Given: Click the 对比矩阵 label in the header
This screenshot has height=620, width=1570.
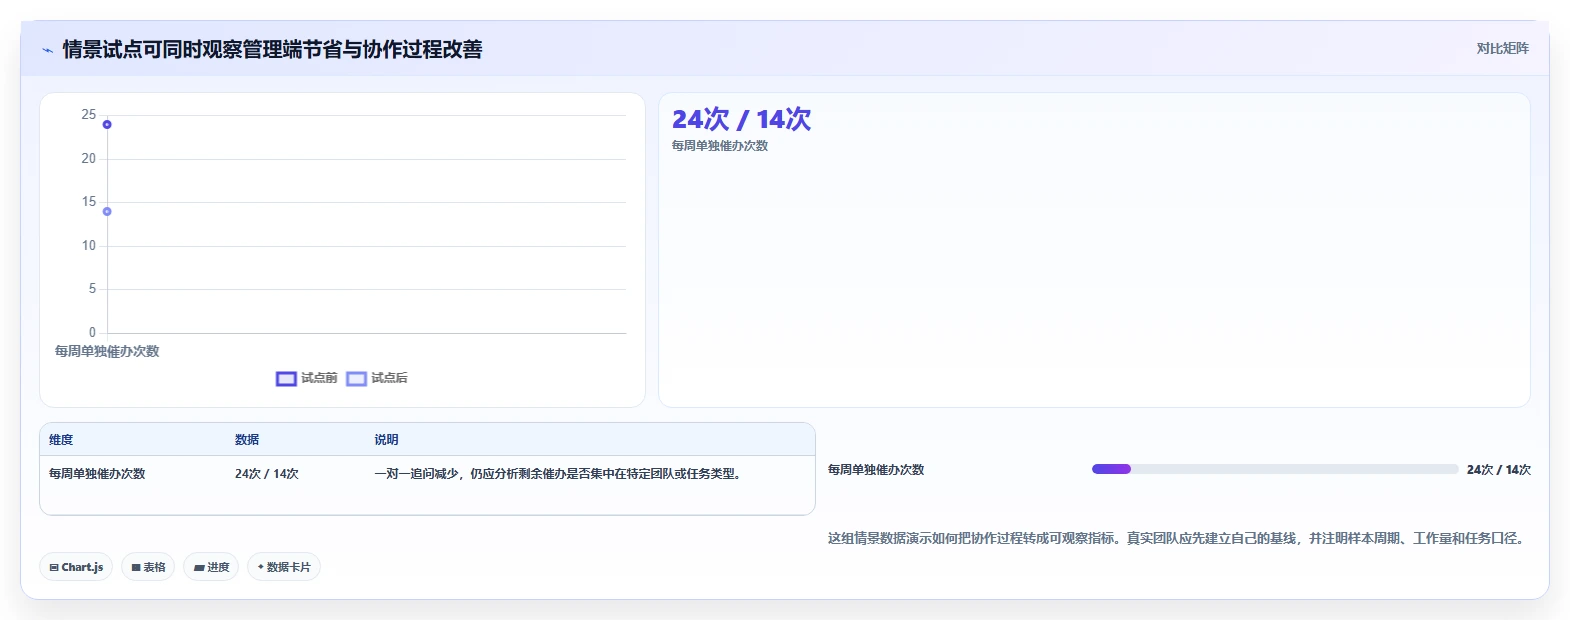Looking at the screenshot, I should [x=1502, y=48].
